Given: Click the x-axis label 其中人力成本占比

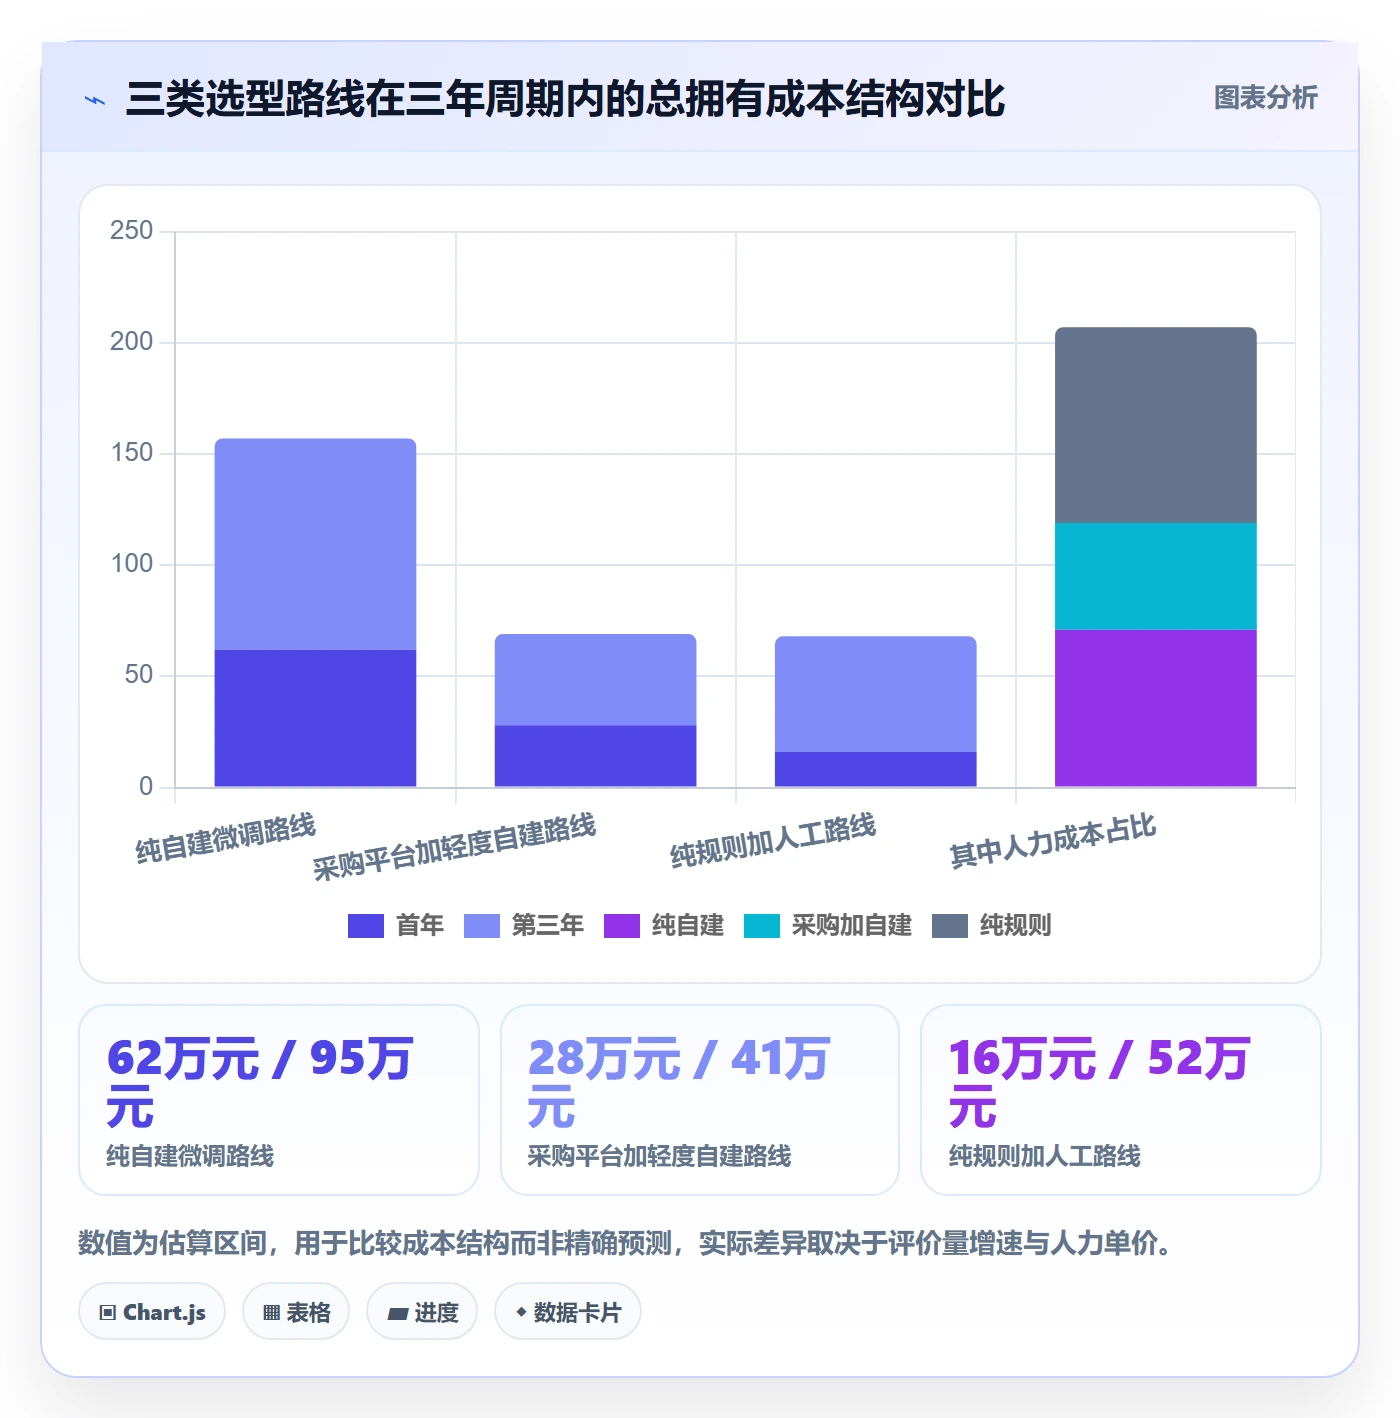Looking at the screenshot, I should (x=1053, y=840).
